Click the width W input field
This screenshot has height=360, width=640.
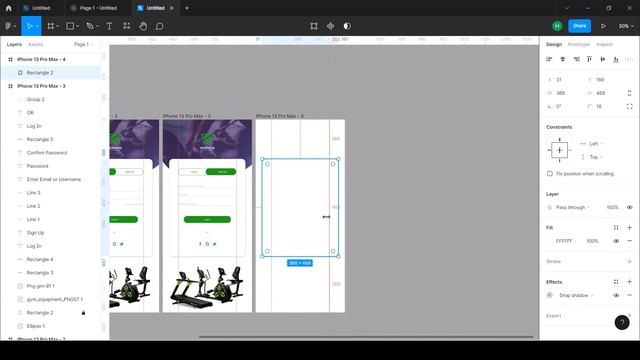565,93
